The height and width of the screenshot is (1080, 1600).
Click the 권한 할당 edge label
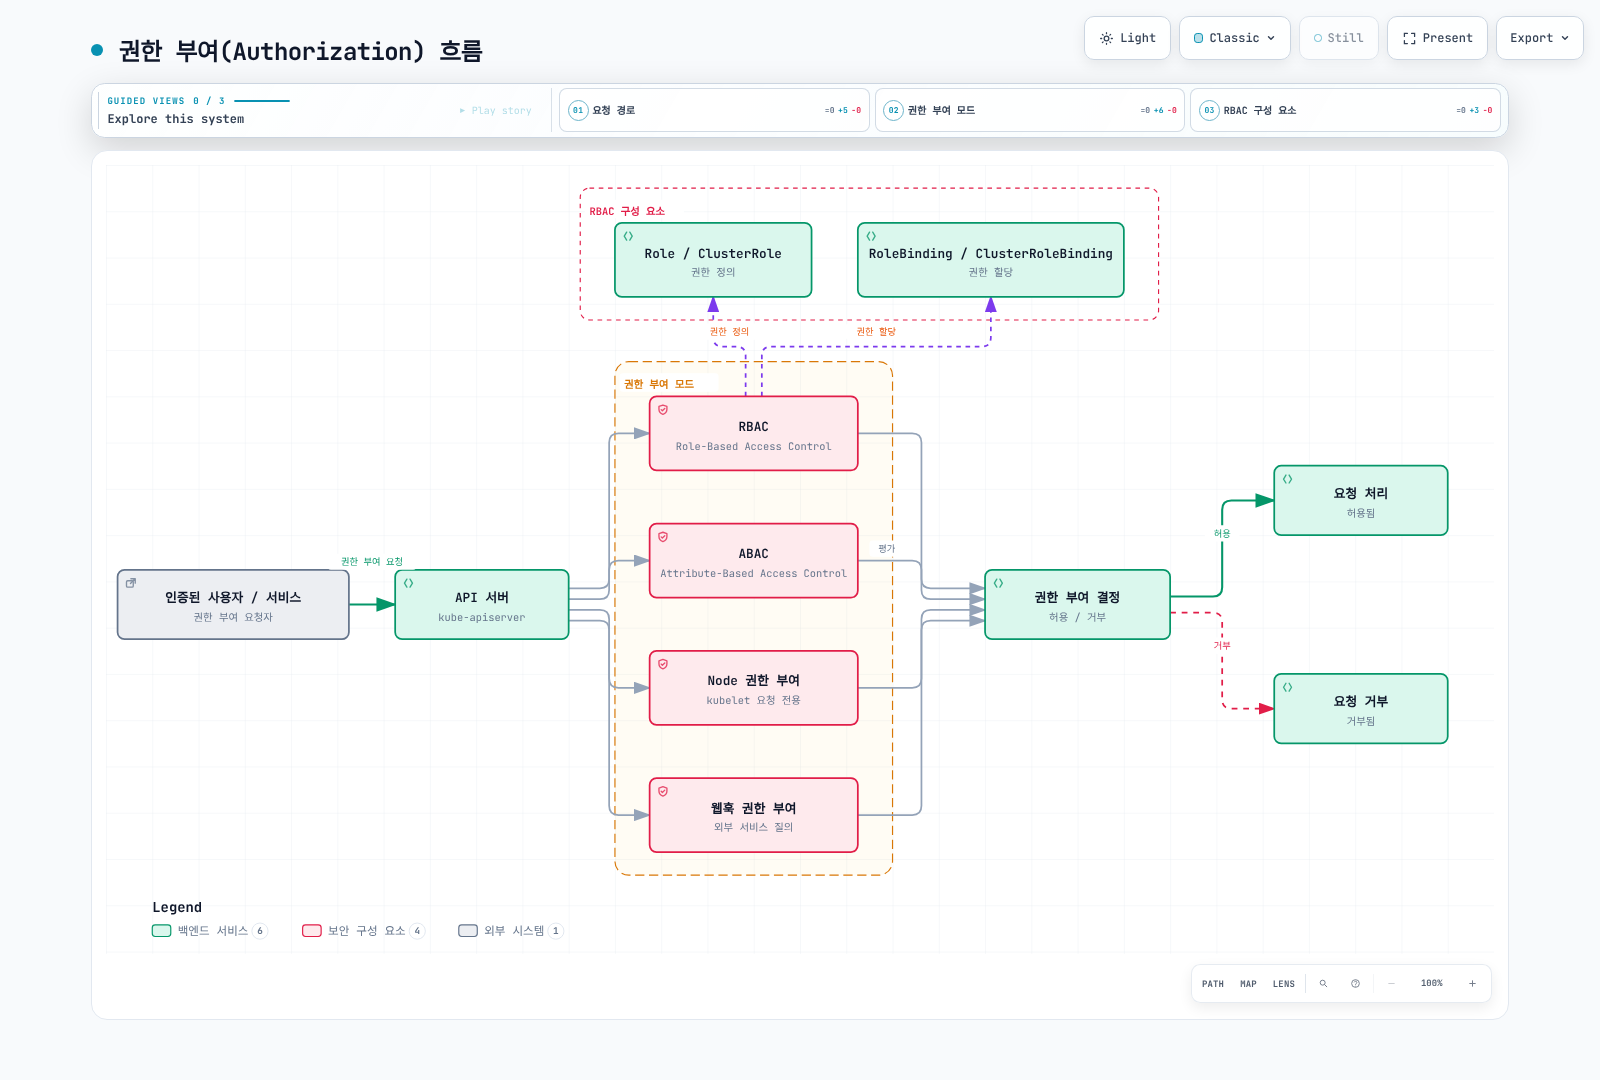(876, 332)
